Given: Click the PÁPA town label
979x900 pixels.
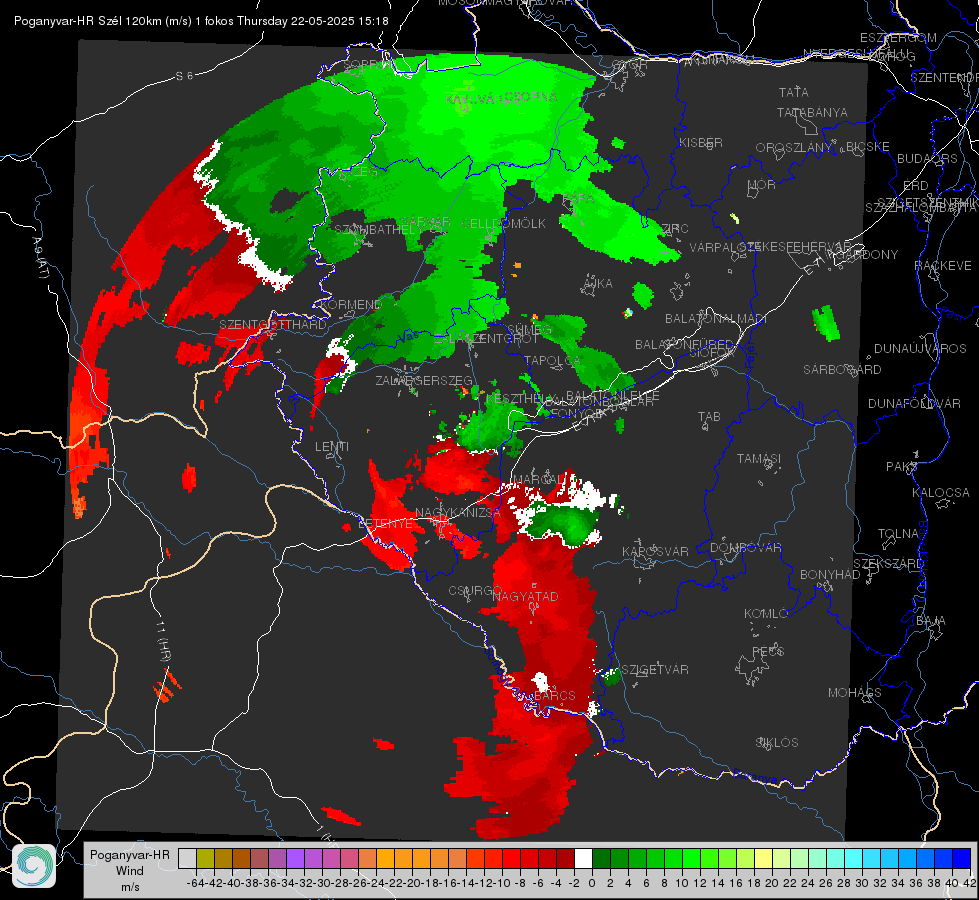Looking at the screenshot, I should pos(578,197).
